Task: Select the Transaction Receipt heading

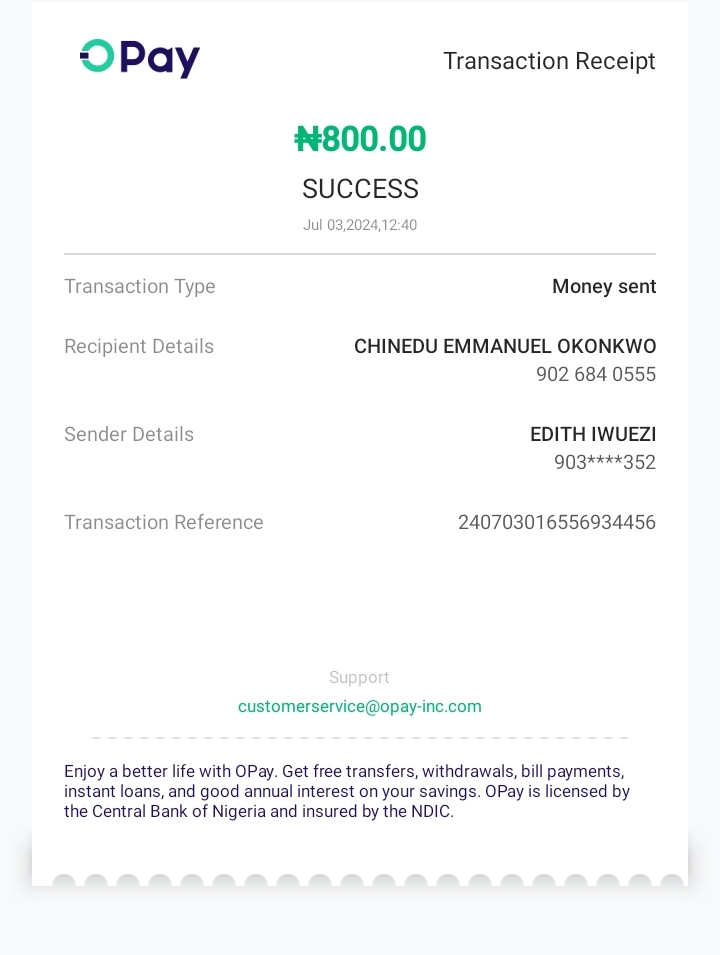Action: (549, 61)
